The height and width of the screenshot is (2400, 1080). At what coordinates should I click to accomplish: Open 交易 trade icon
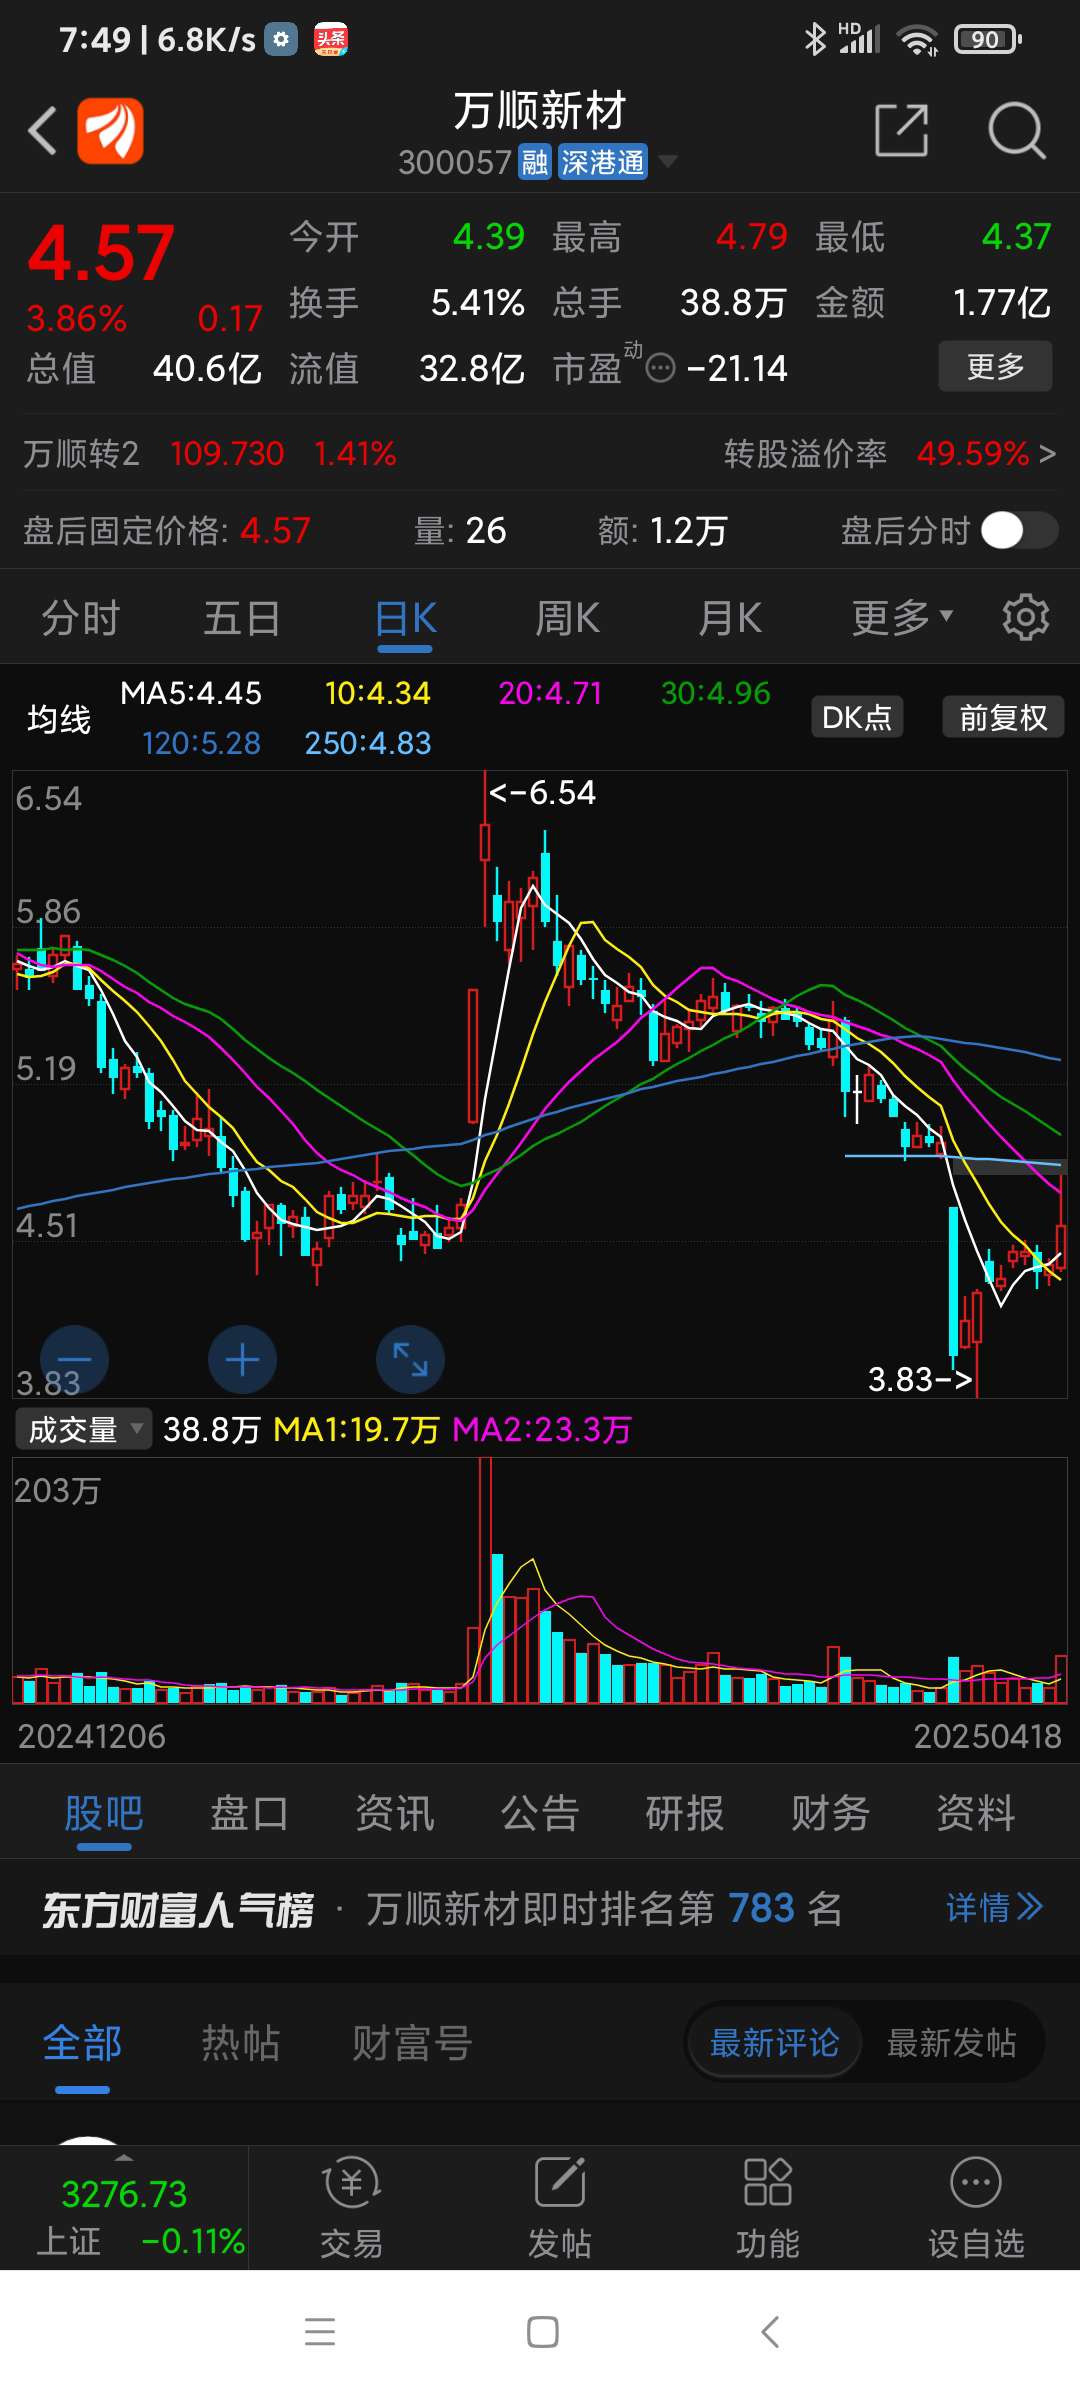[351, 2207]
